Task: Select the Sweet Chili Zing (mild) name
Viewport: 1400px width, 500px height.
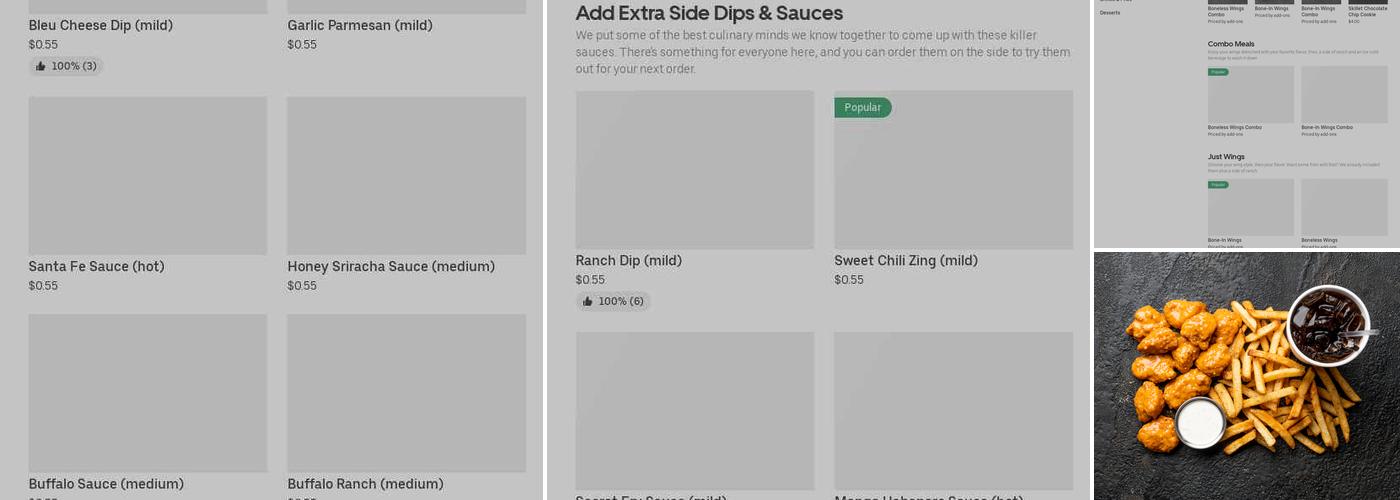Action: [x=906, y=261]
